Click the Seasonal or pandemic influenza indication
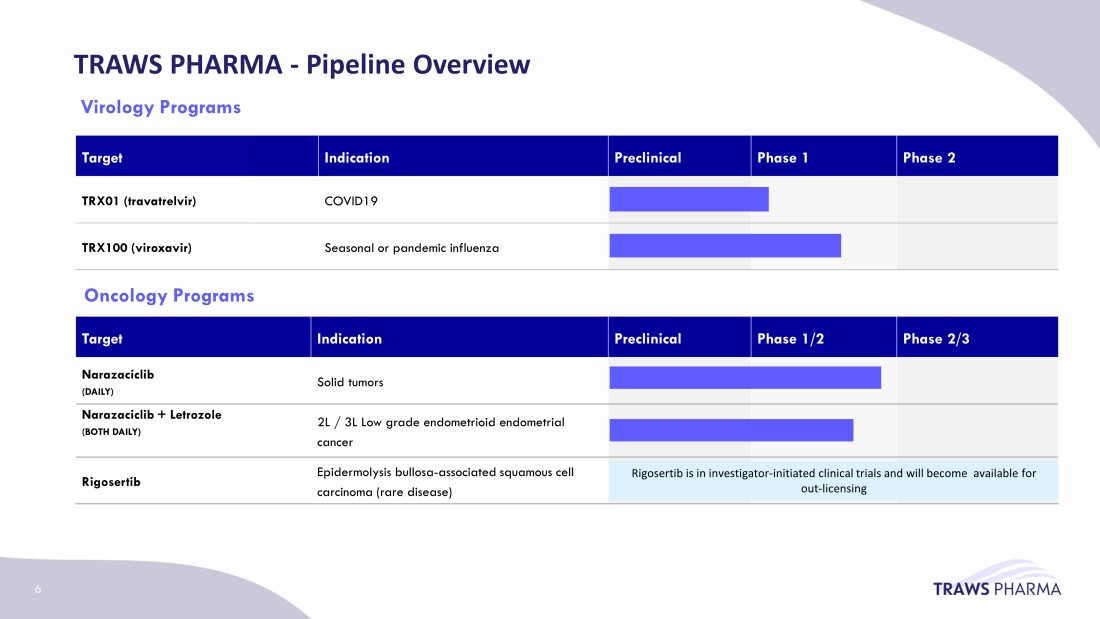This screenshot has width=1100, height=619. point(411,248)
